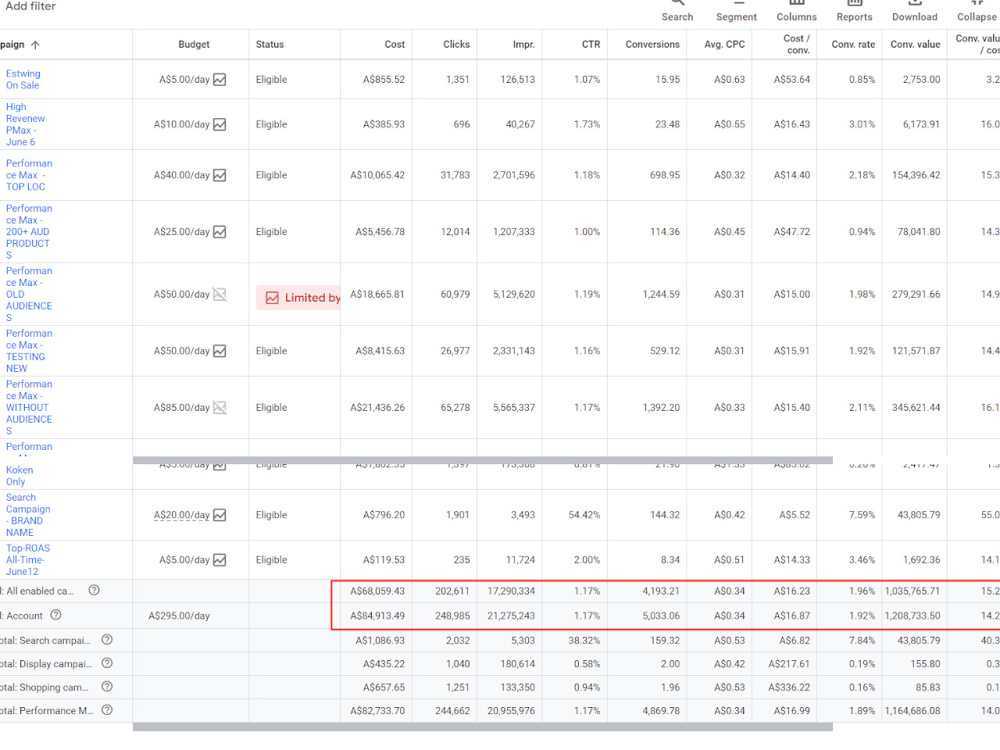Click crossed-out budget icon in A$85.00/day row
Viewport: 1000px width, 750px height.
219,408
